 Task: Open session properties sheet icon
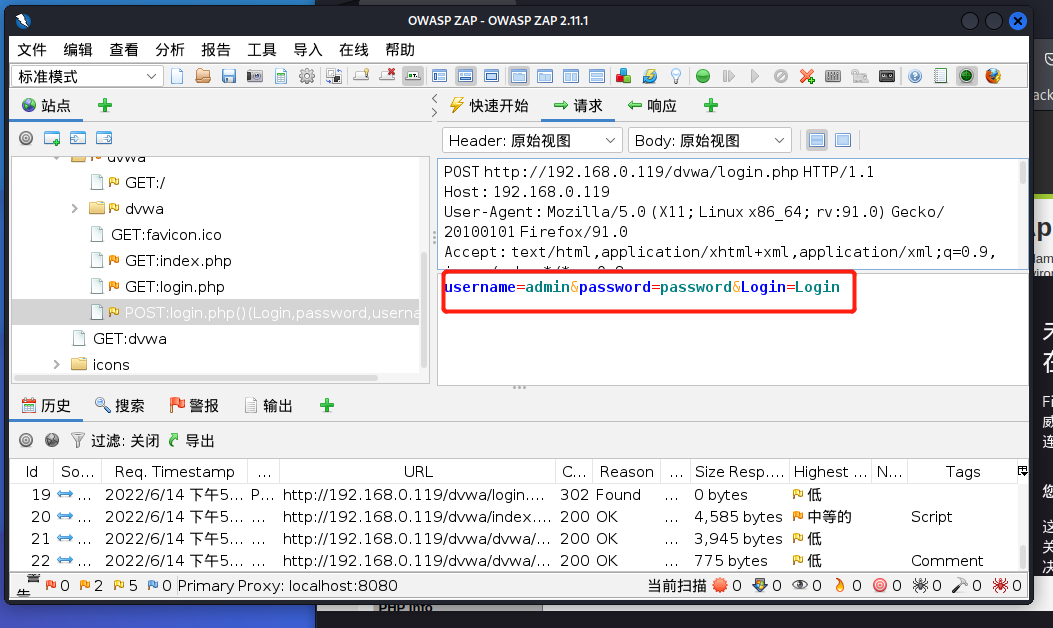tap(281, 77)
